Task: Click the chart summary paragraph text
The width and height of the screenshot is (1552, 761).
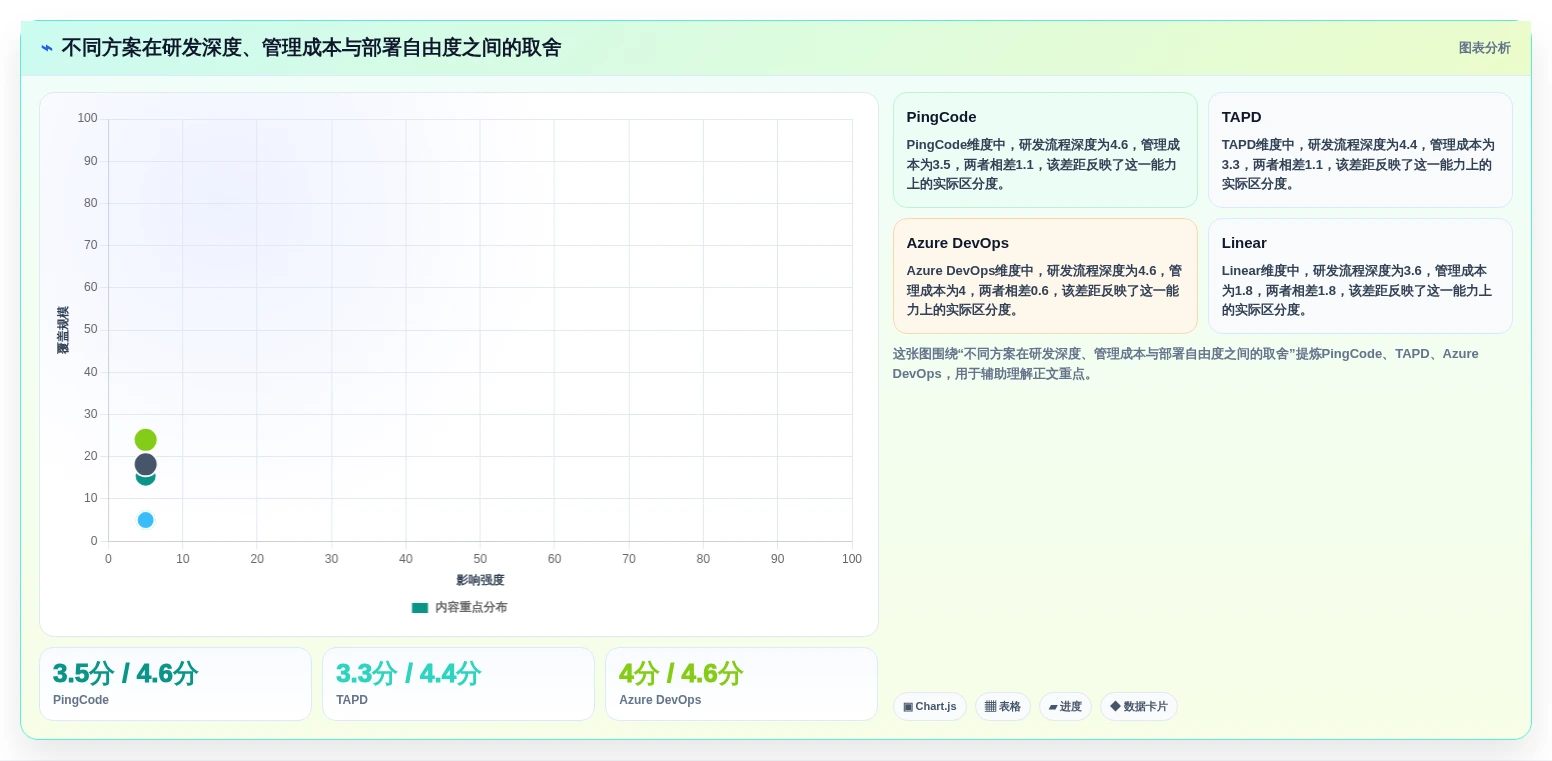Action: pyautogui.click(x=1185, y=364)
